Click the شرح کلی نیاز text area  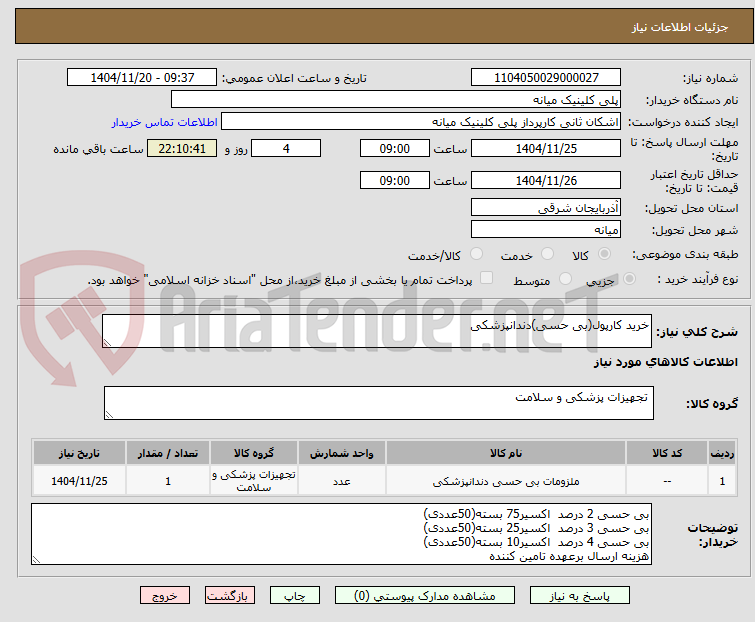(377, 331)
